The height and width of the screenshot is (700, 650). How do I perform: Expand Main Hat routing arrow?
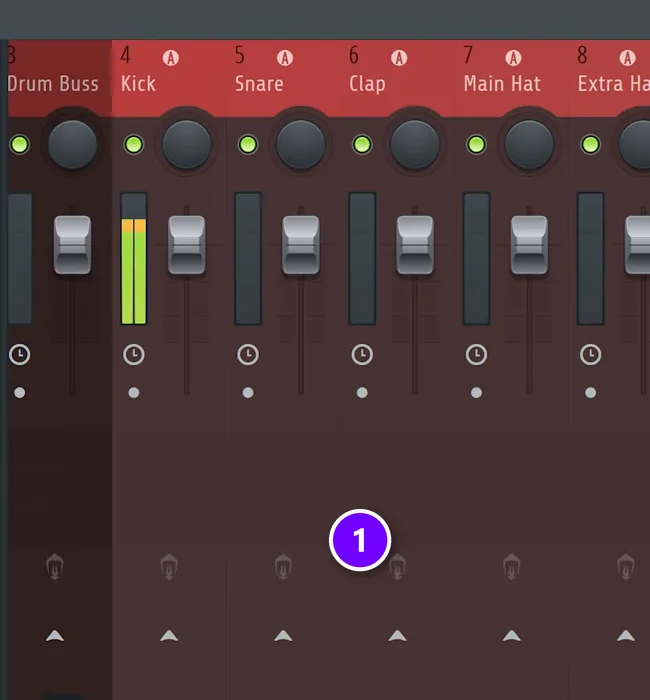tap(512, 636)
